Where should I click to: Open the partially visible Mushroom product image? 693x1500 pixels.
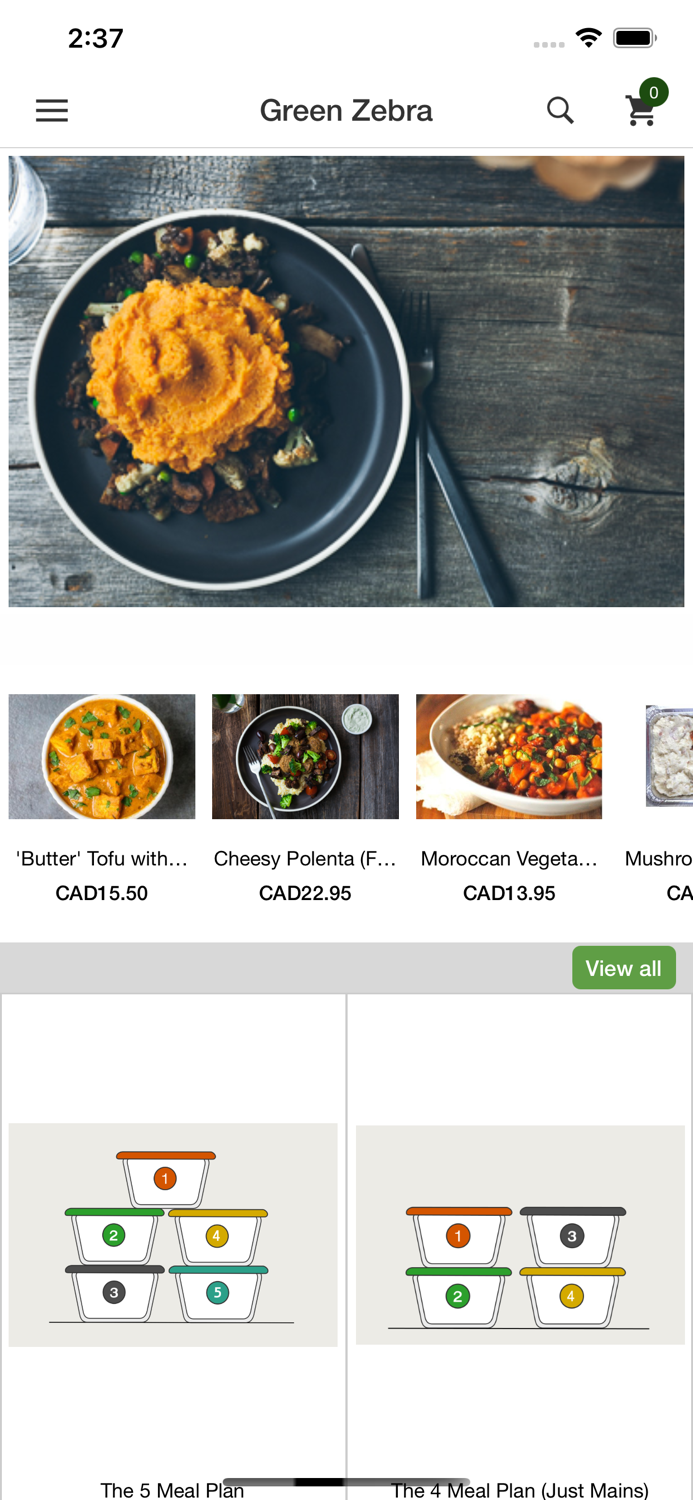coord(670,757)
